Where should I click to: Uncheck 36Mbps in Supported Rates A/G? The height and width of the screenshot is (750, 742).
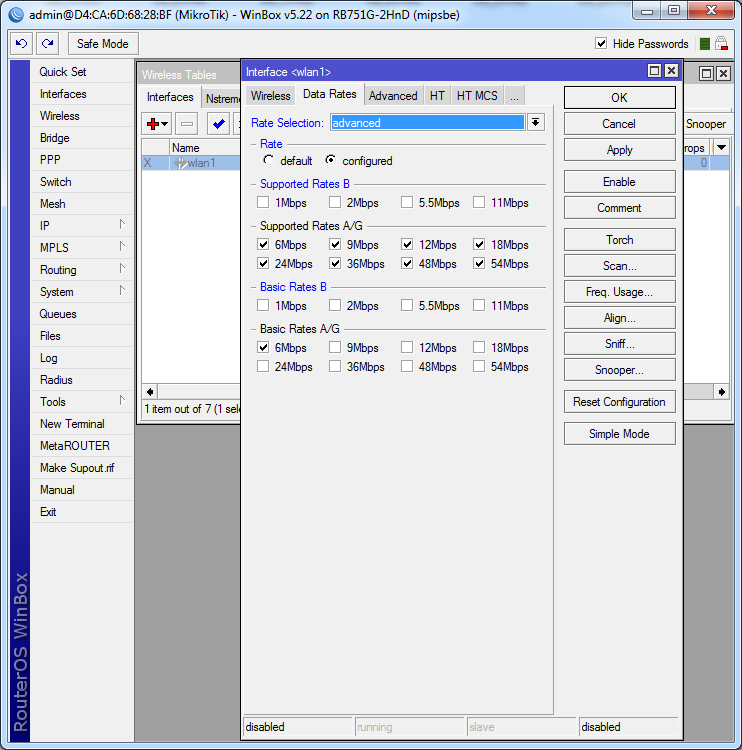[335, 263]
